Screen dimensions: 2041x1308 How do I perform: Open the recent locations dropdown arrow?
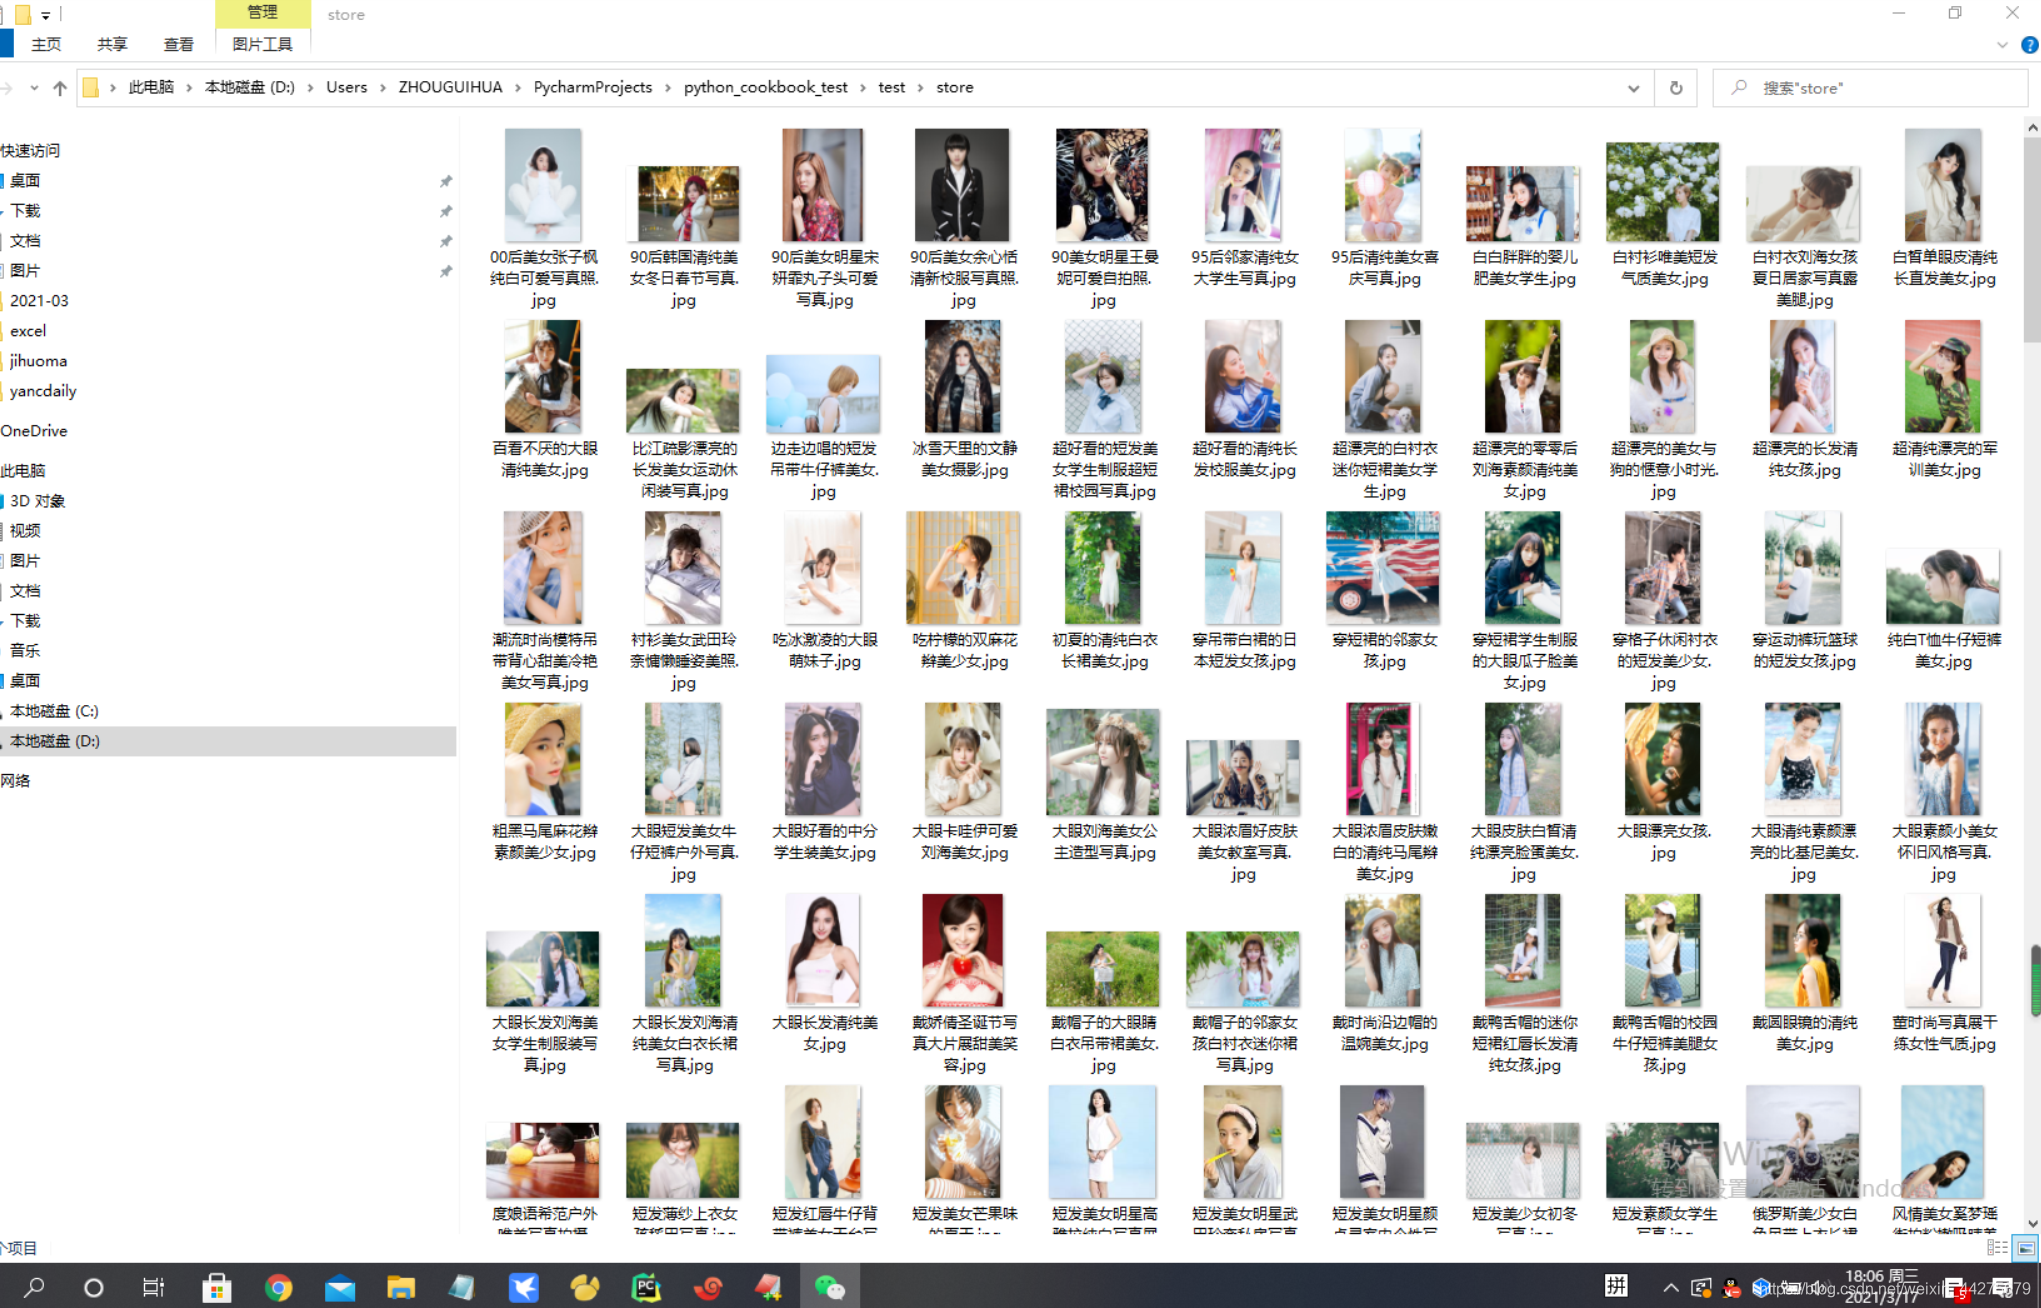pyautogui.click(x=34, y=88)
